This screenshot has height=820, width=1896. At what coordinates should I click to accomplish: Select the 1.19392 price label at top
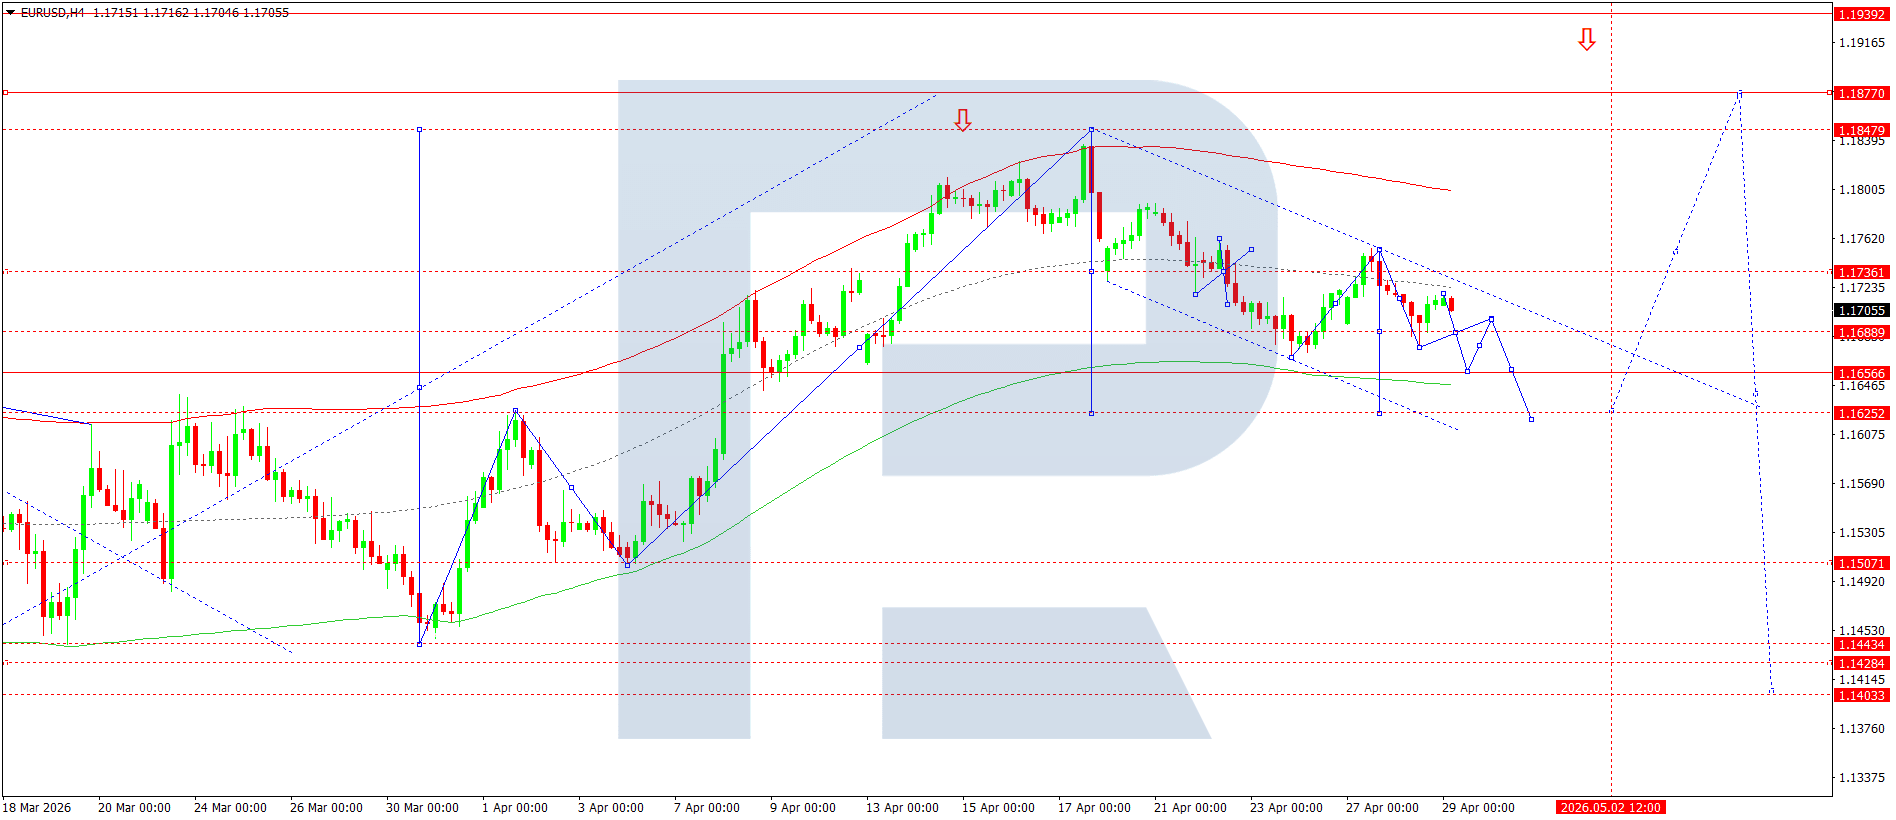pos(1861,14)
